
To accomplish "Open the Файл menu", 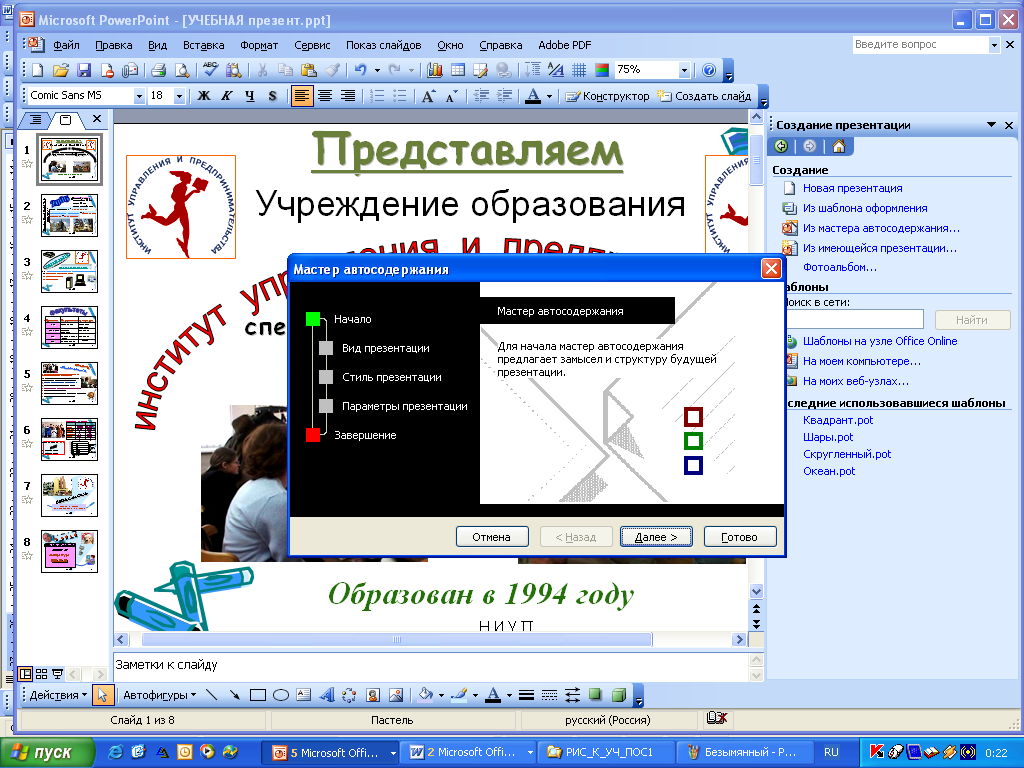I will pyautogui.click(x=67, y=45).
